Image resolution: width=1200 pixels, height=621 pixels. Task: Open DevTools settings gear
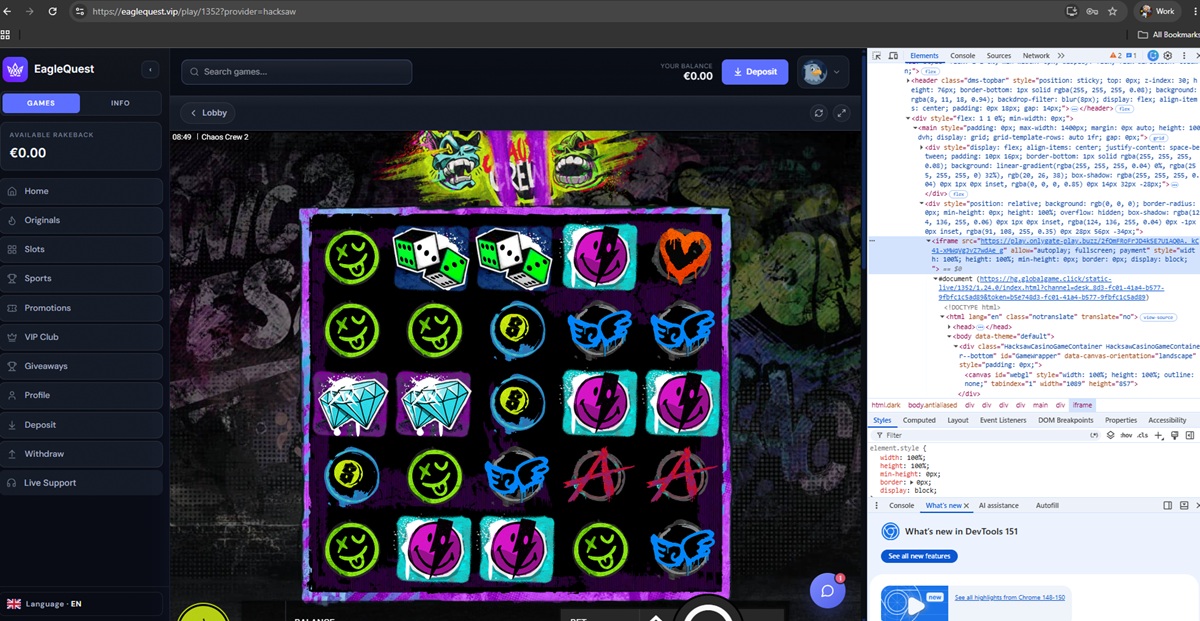click(x=1167, y=56)
